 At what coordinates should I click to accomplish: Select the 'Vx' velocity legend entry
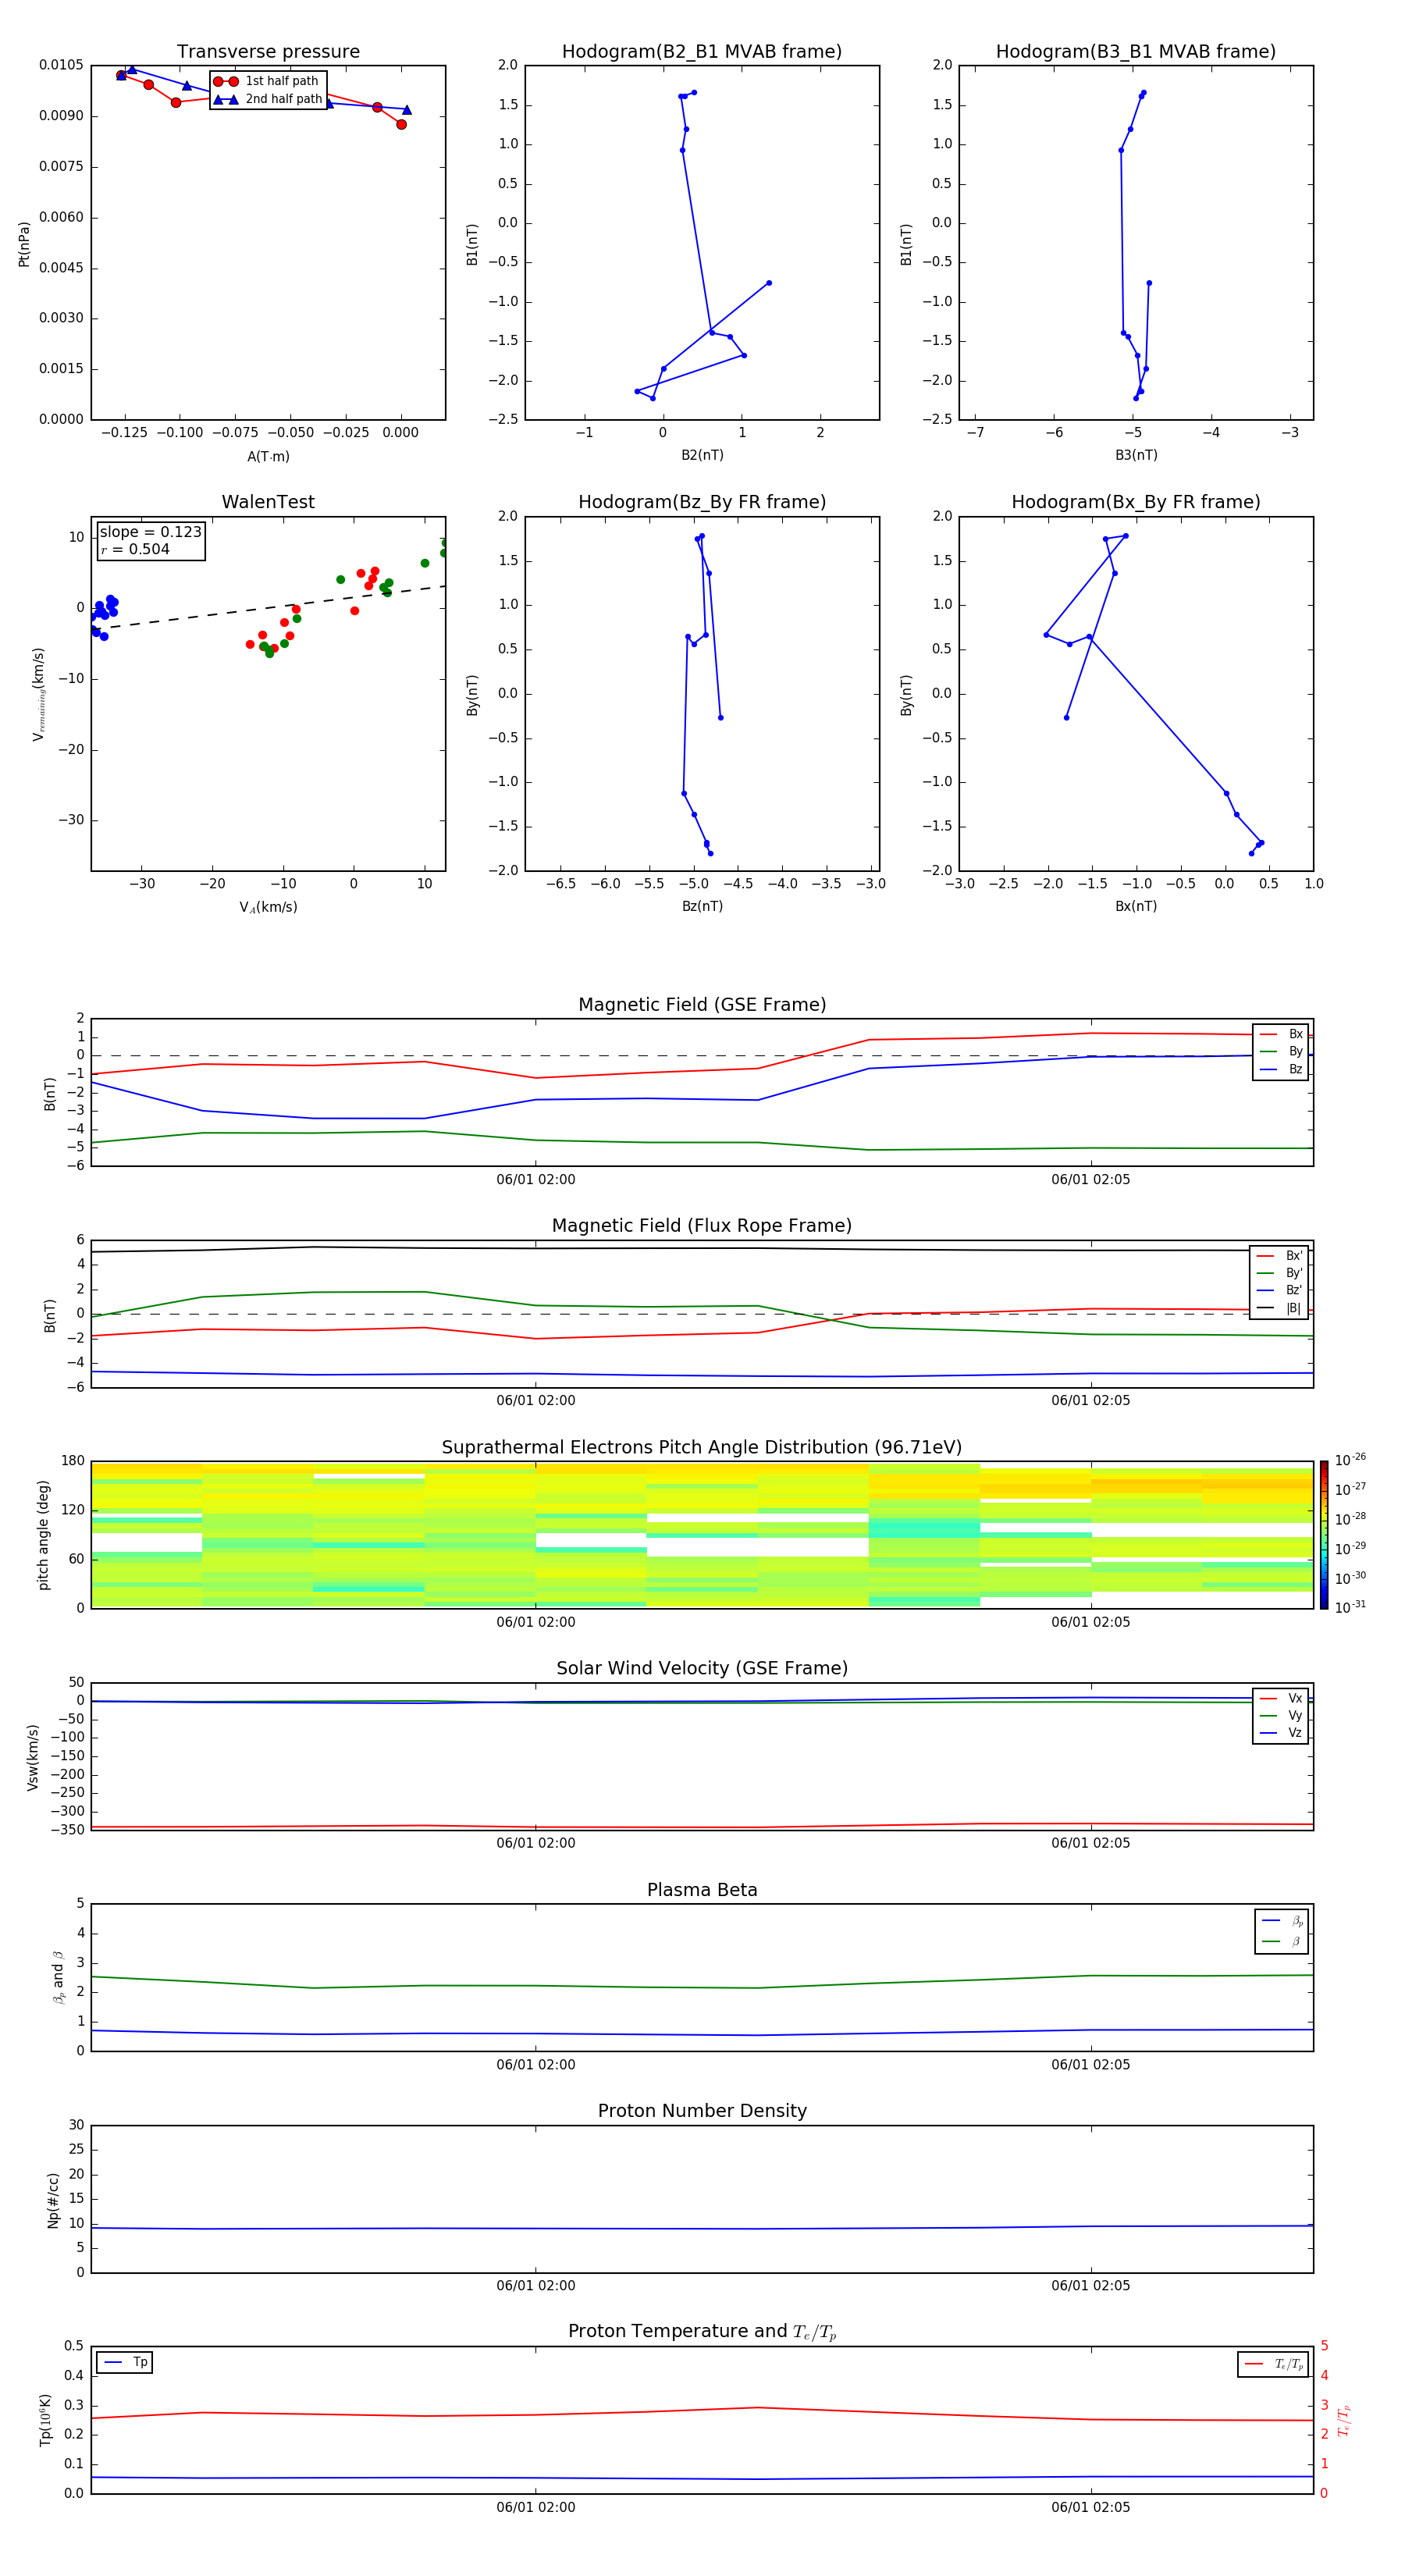pyautogui.click(x=1281, y=1698)
